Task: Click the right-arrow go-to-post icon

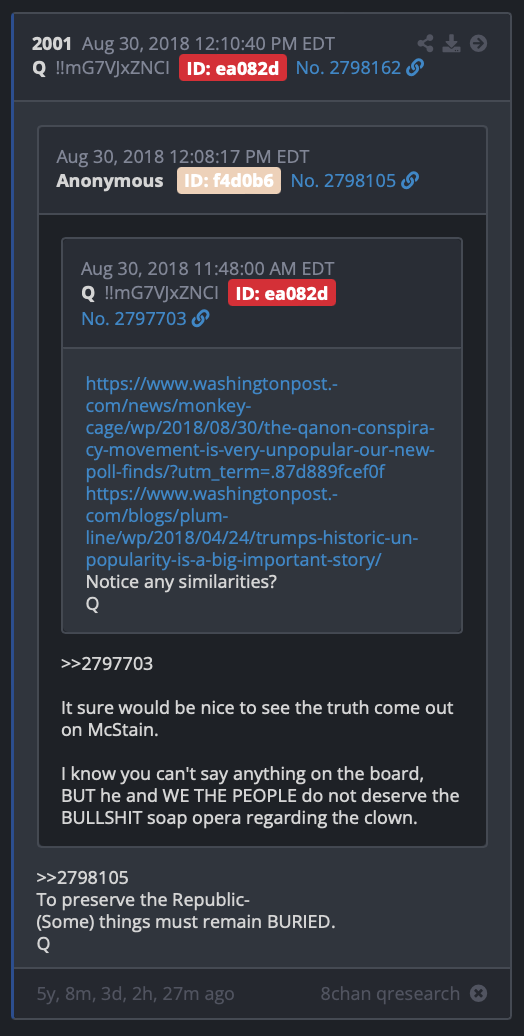Action: pyautogui.click(x=478, y=44)
